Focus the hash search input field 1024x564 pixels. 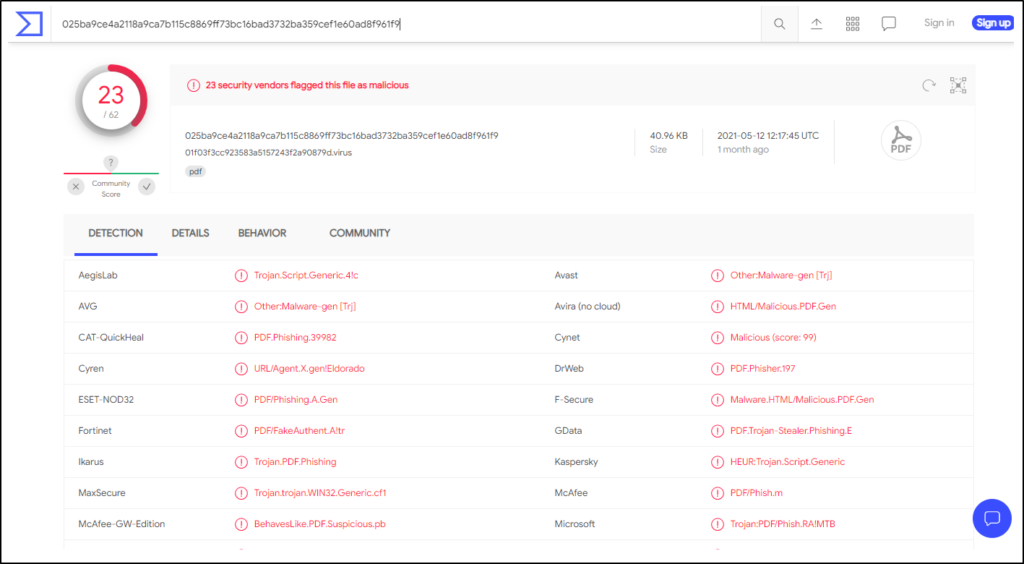click(406, 24)
